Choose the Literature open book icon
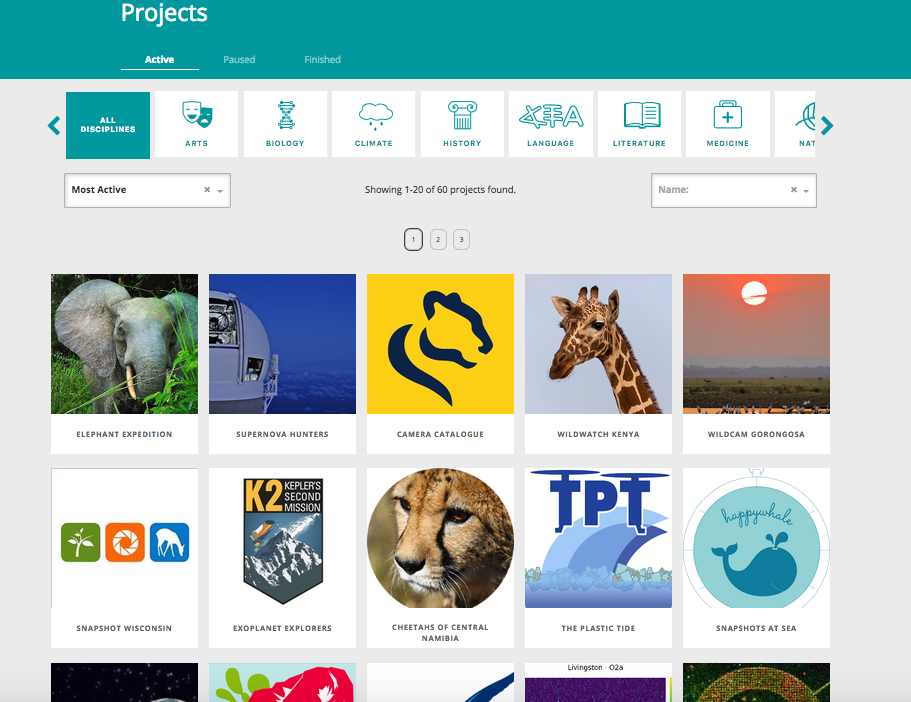911x702 pixels. [641, 114]
